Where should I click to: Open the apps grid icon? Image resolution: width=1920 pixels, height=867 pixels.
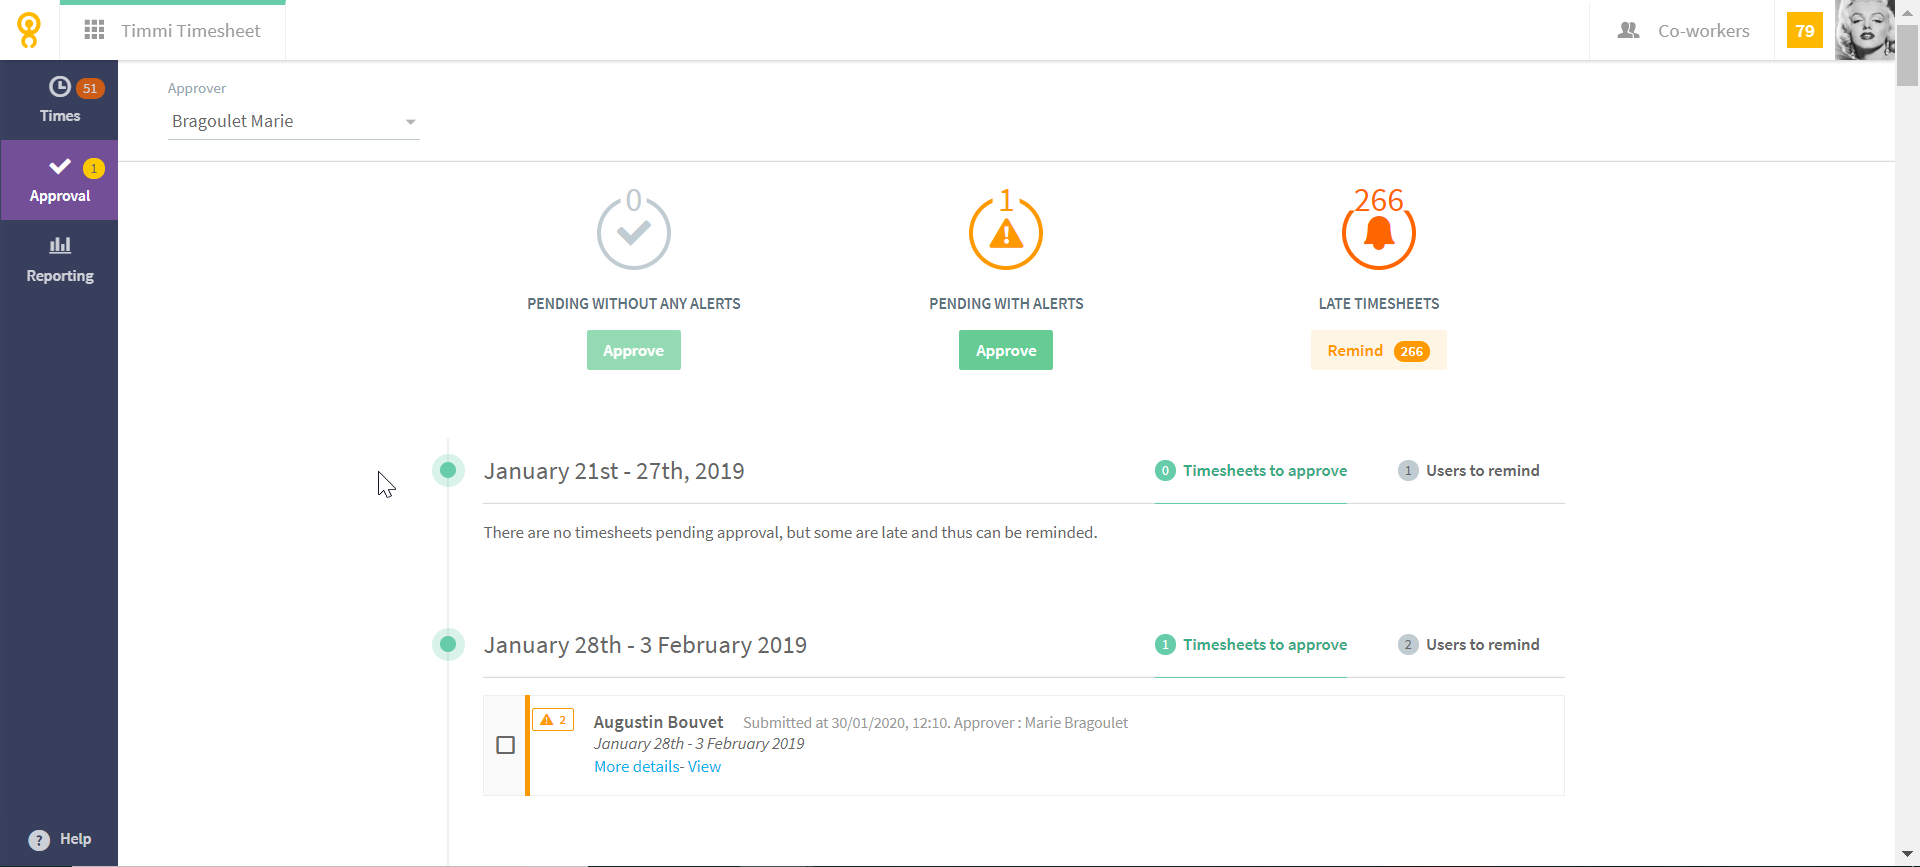coord(94,30)
